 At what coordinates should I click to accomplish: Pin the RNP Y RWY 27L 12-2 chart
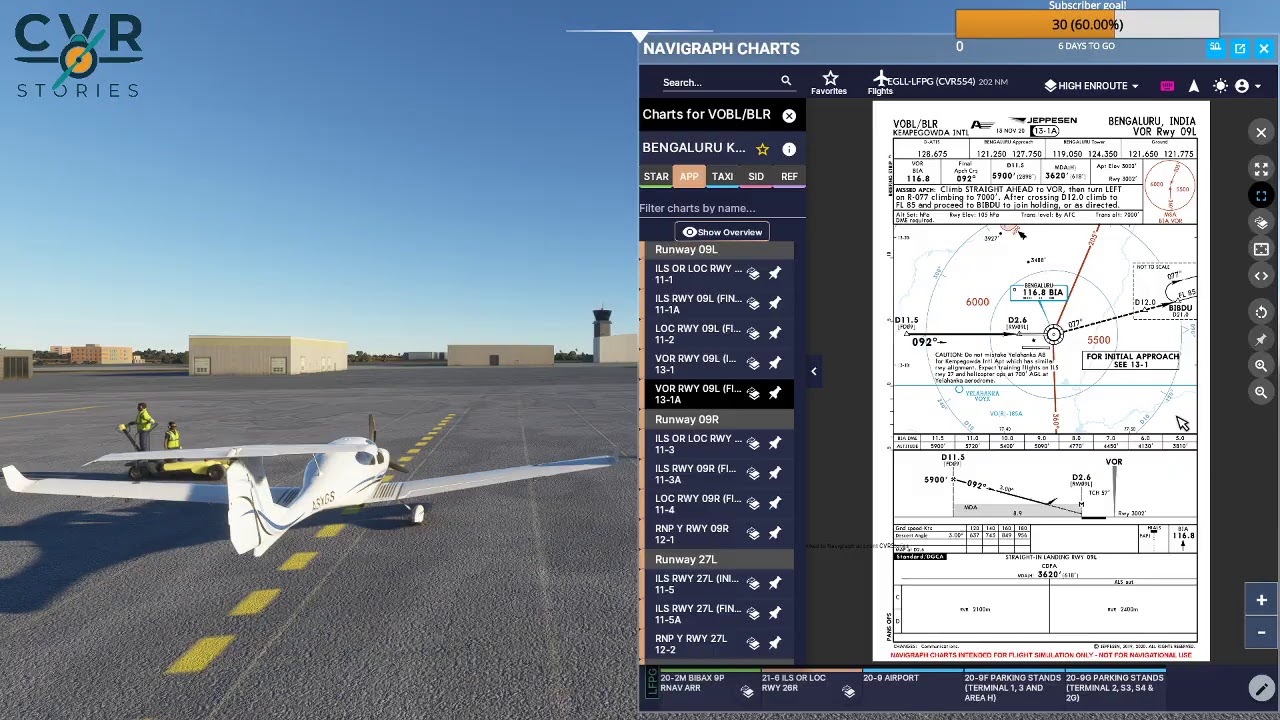pos(775,644)
